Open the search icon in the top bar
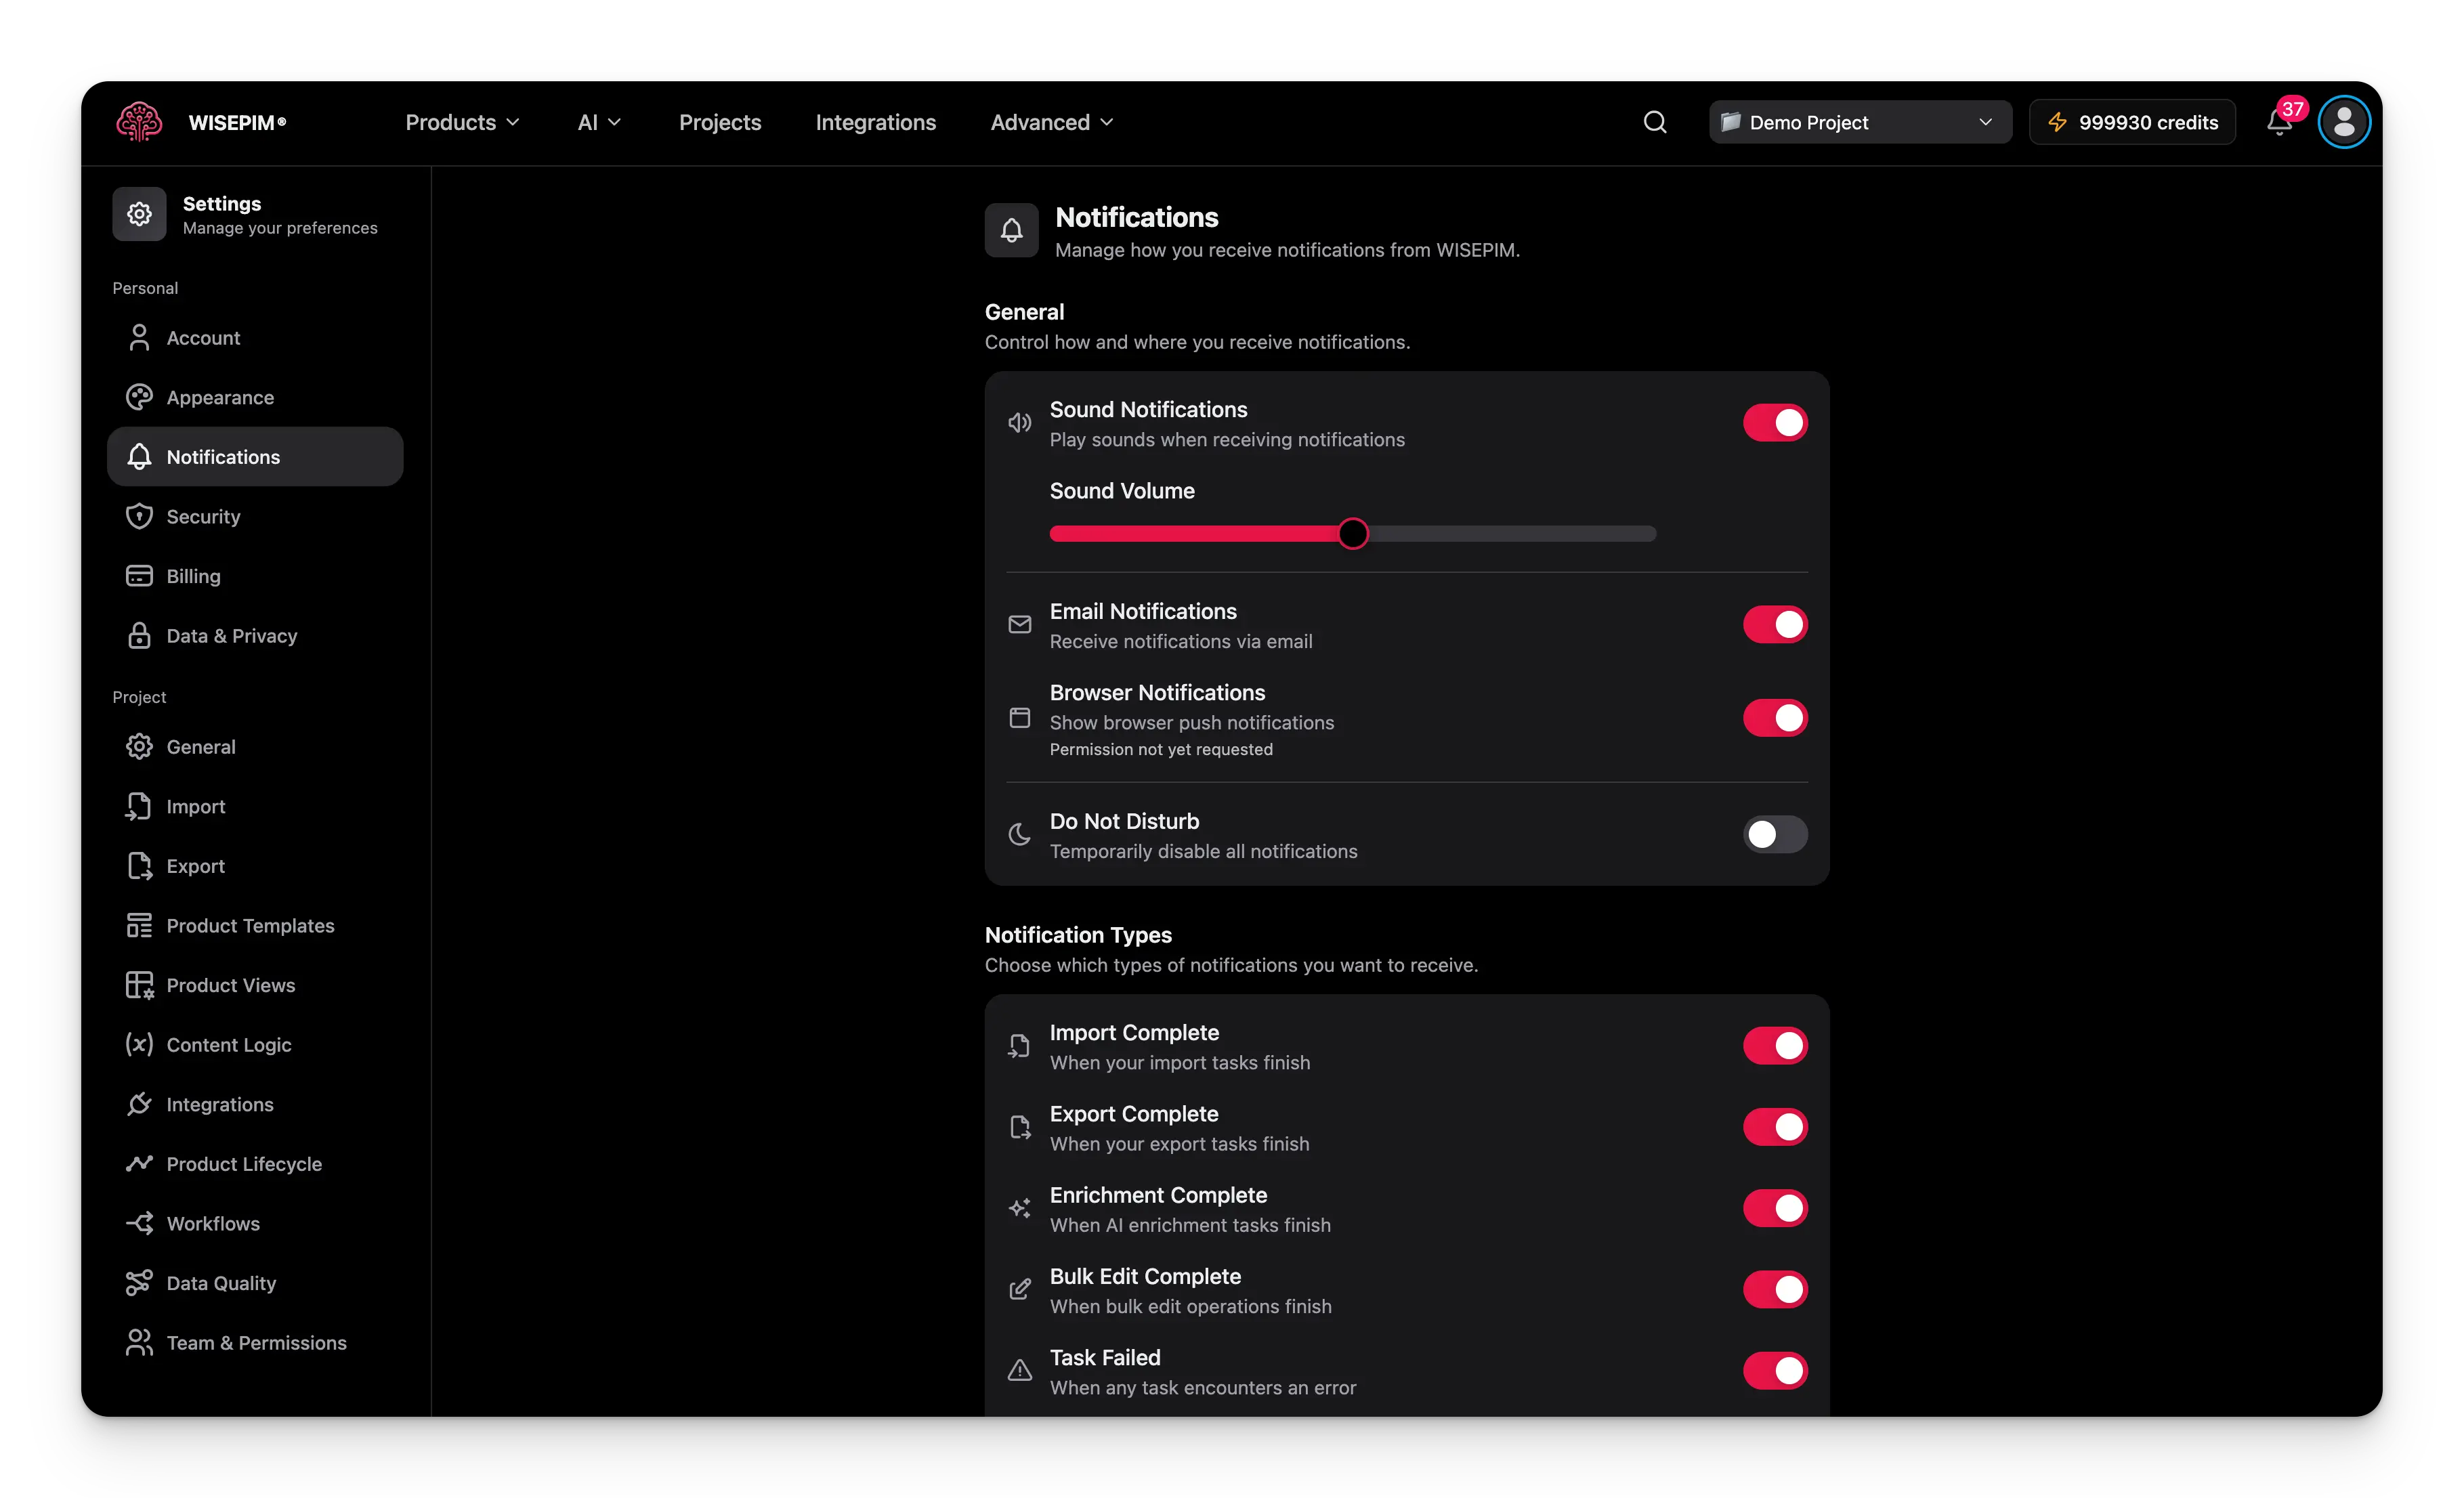This screenshot has width=2464, height=1498. pyautogui.click(x=1654, y=121)
